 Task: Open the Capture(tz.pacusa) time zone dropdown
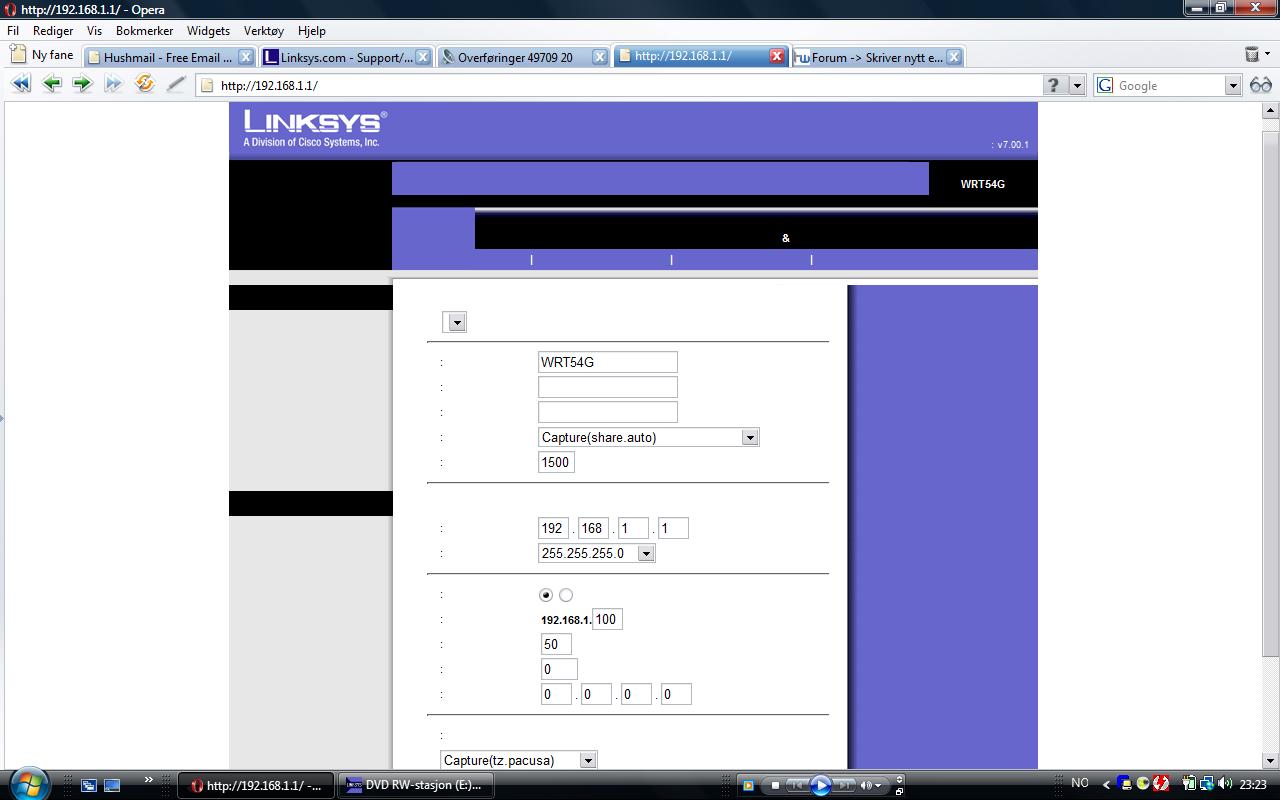(x=518, y=760)
